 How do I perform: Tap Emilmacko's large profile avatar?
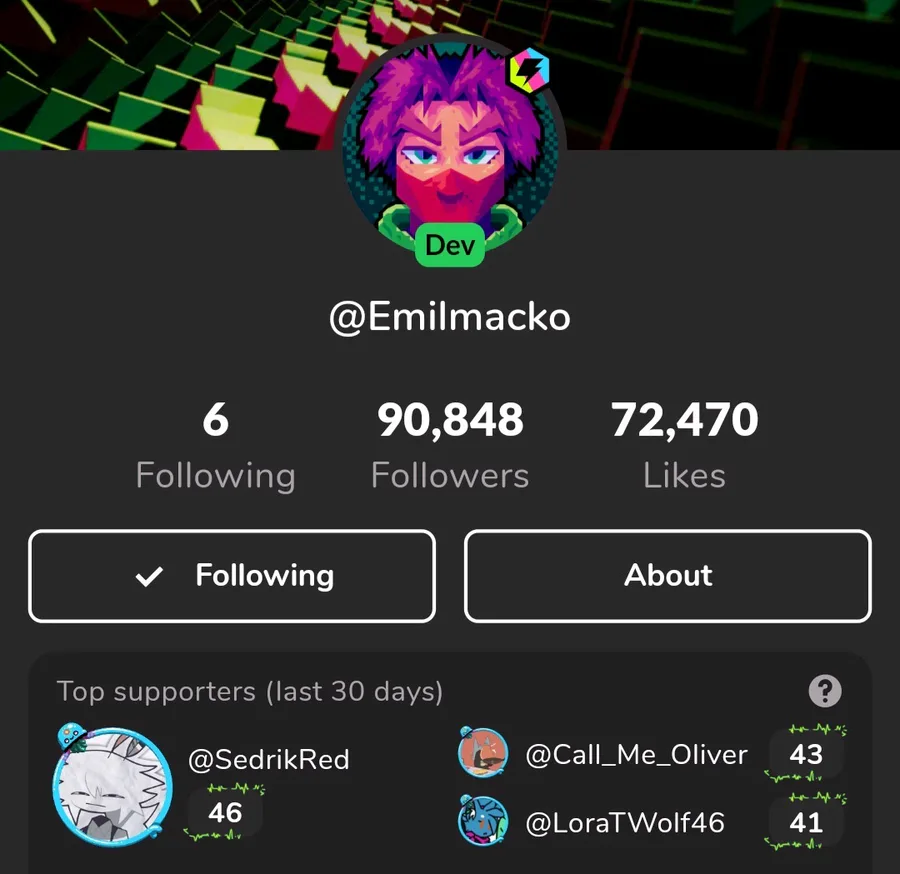point(450,150)
